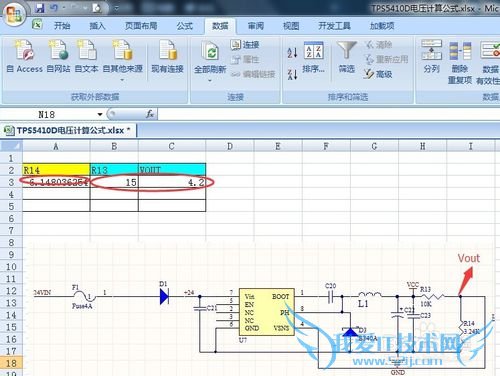Open the Sort (排序) dialog
Screen dimensions: 500x376
(x=313, y=57)
